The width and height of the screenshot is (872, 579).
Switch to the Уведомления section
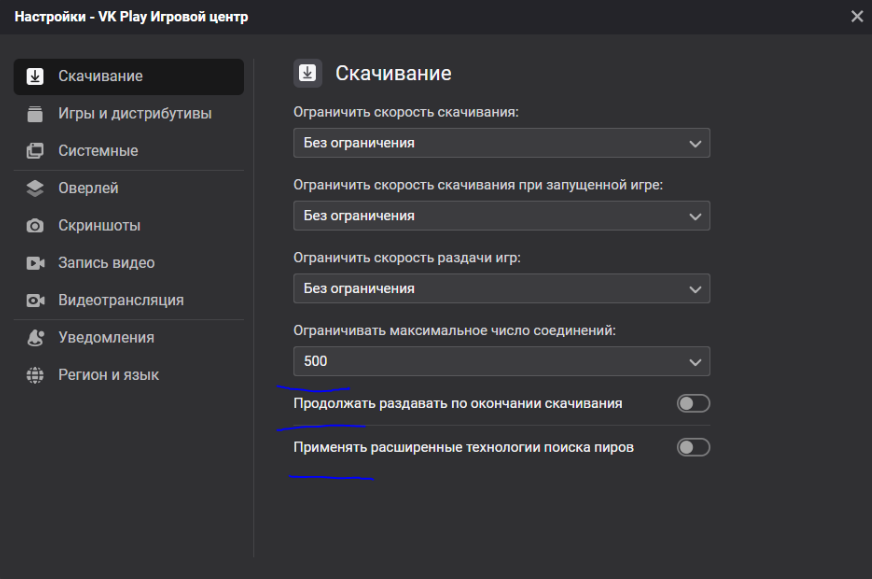tap(106, 338)
